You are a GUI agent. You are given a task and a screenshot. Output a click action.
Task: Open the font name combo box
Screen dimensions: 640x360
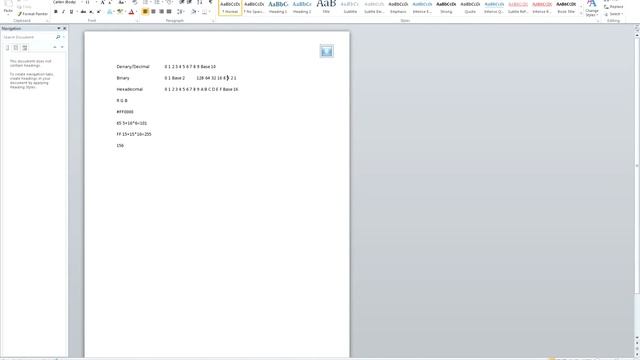click(67, 2)
